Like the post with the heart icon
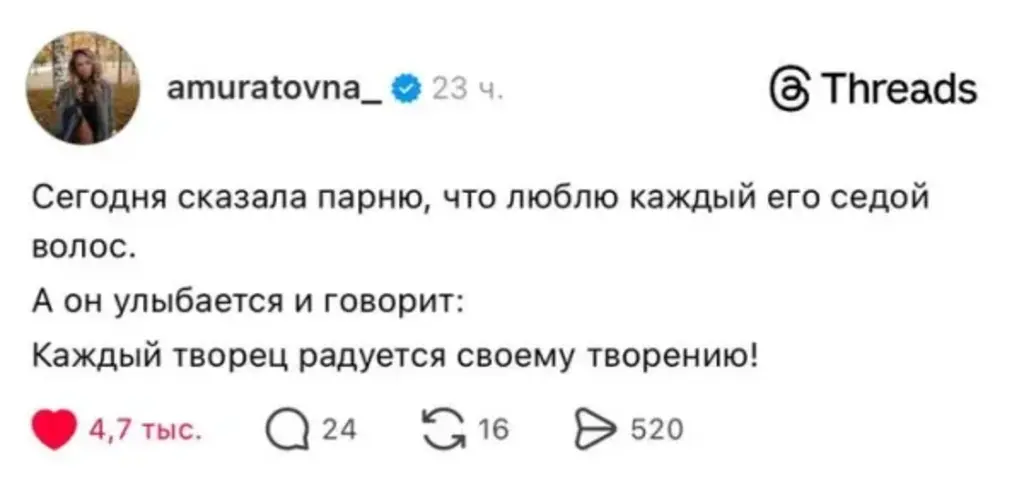 [x=55, y=430]
